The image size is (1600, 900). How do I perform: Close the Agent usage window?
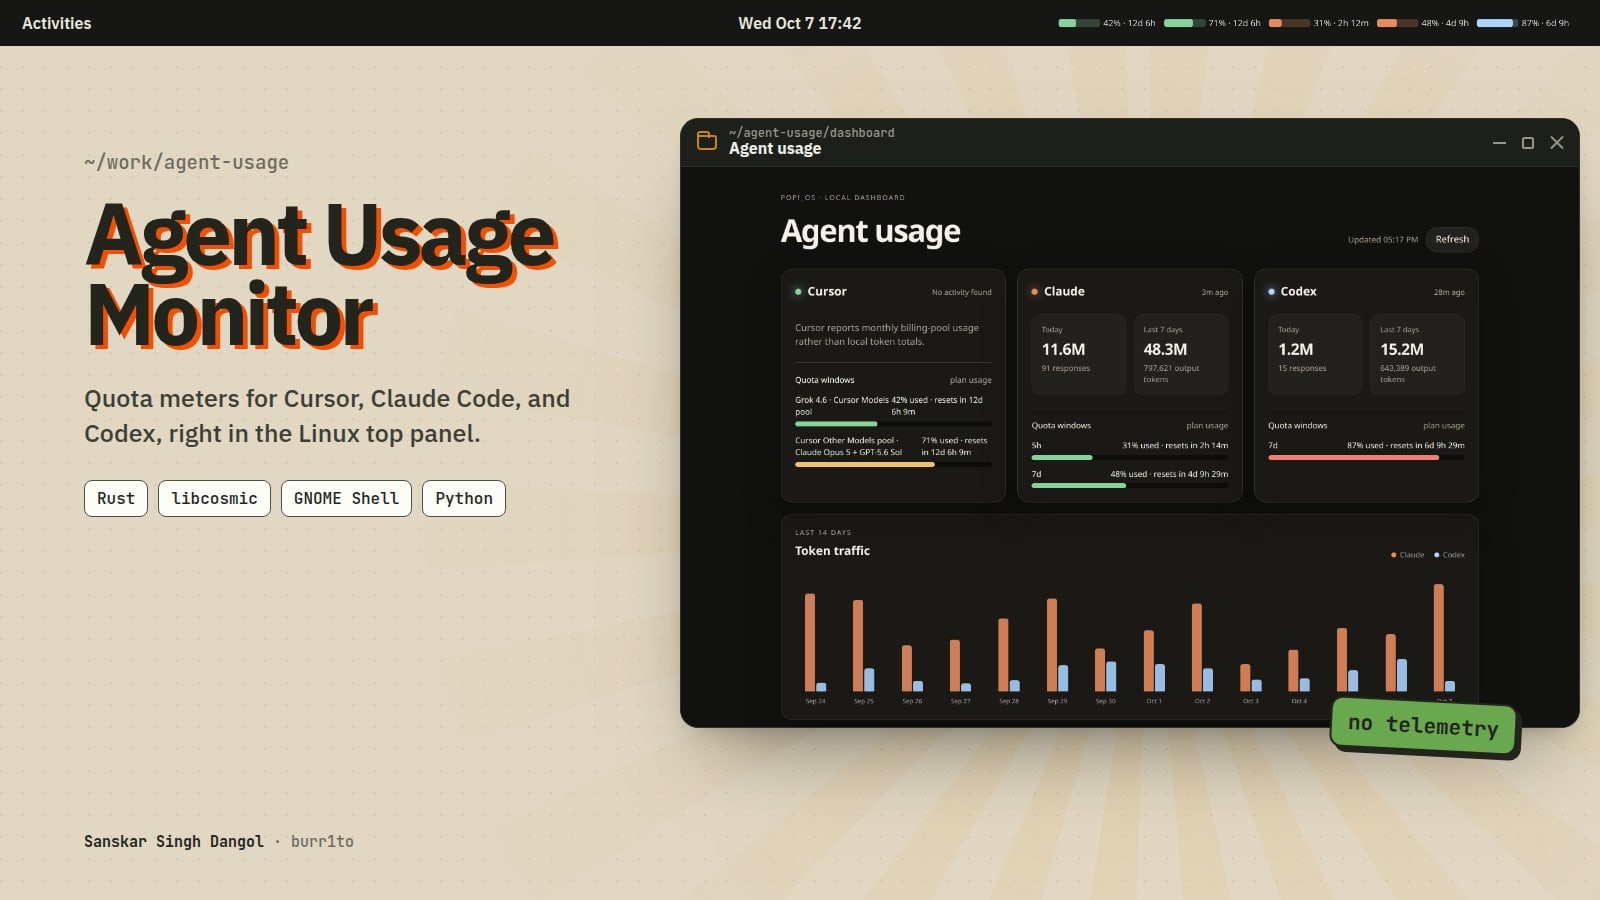point(1557,143)
